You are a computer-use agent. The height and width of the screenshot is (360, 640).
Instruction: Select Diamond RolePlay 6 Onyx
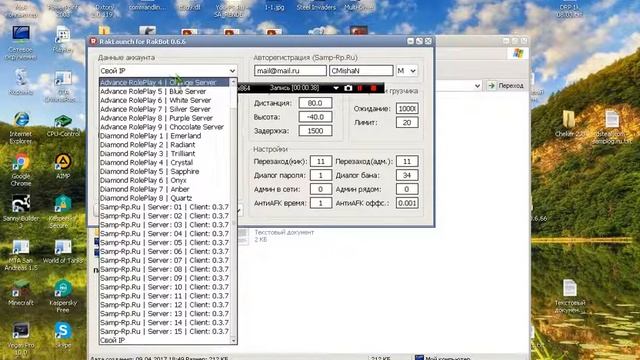pyautogui.click(x=164, y=180)
